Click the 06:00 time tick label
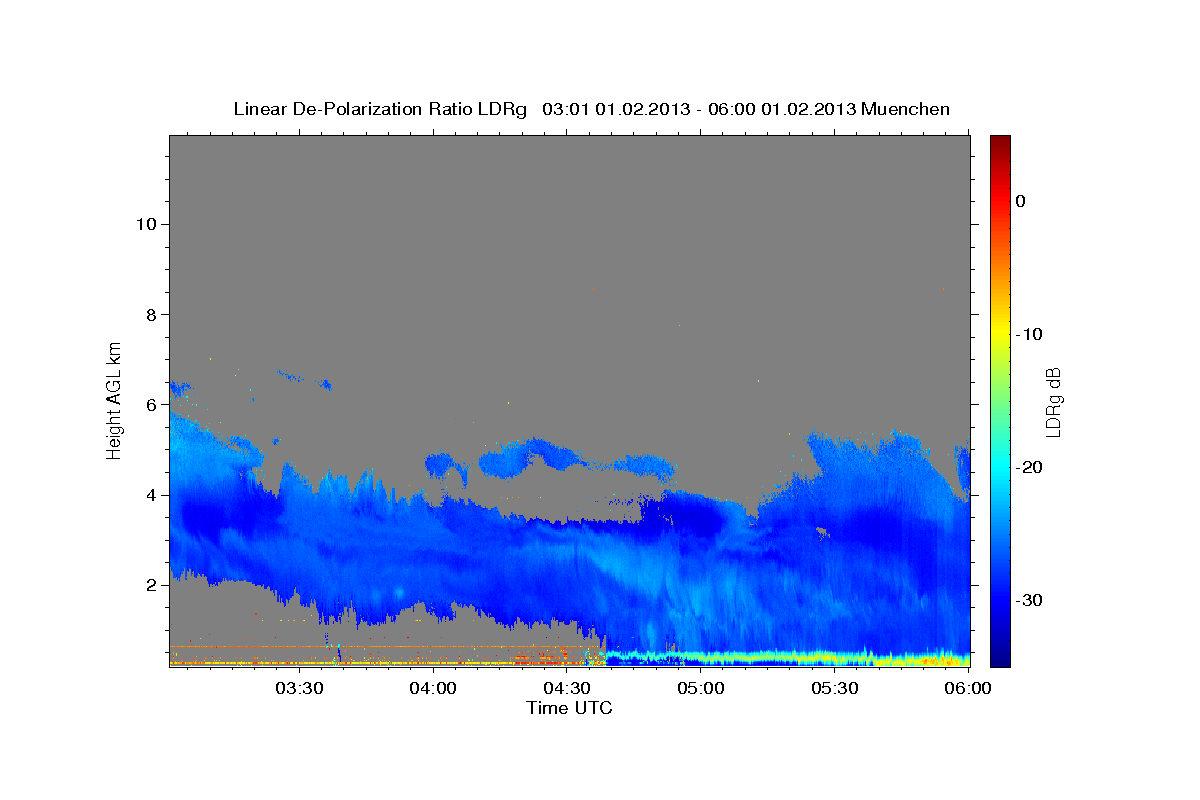 968,688
